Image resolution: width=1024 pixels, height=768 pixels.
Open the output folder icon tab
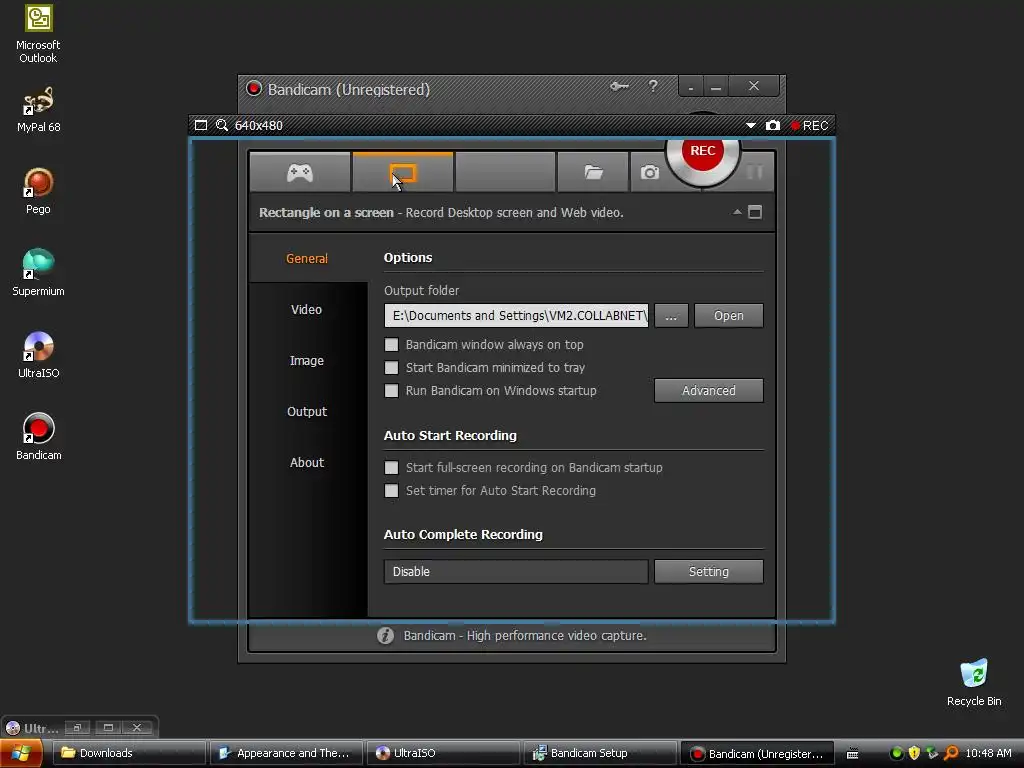click(593, 172)
